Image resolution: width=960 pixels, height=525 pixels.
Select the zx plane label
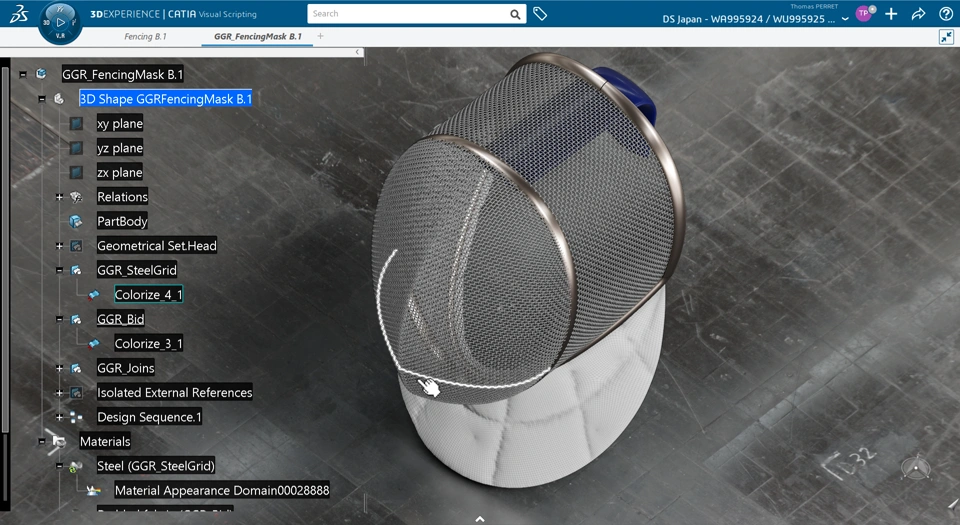tap(120, 173)
